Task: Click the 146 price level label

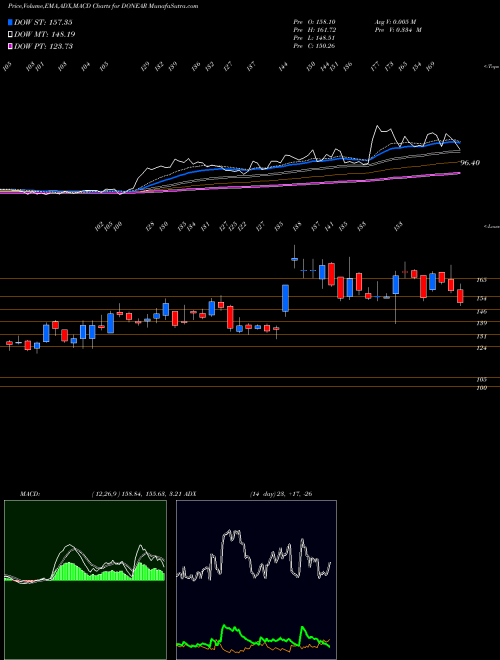Action: click(x=482, y=311)
